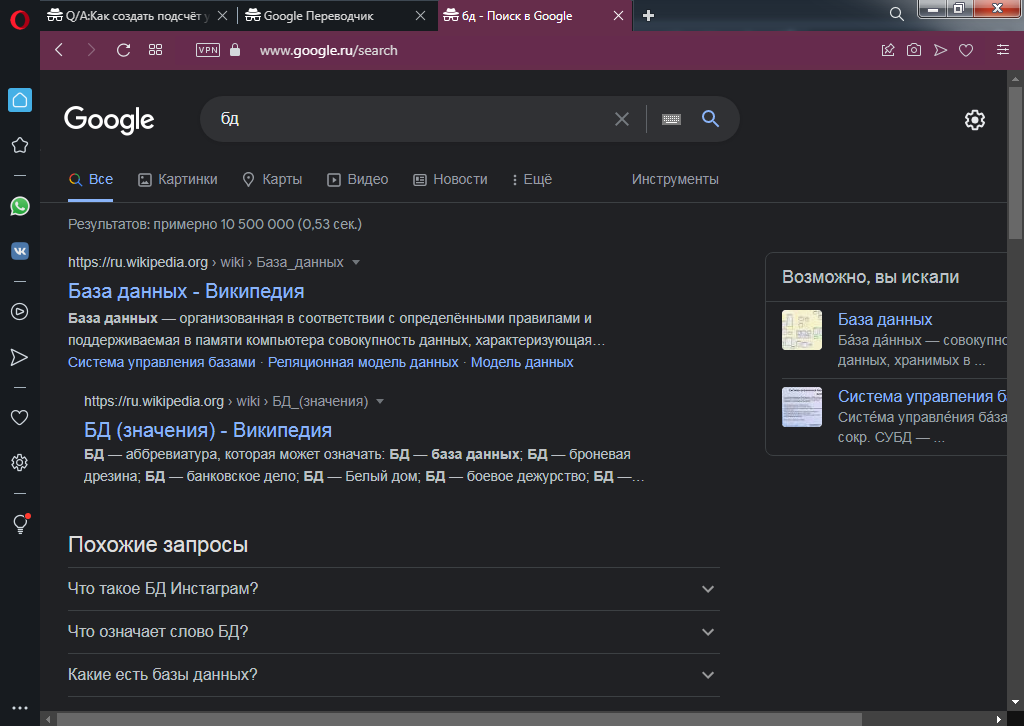The width and height of the screenshot is (1024, 726).
Task: Switch to Google Переводчик tab
Action: [x=319, y=16]
